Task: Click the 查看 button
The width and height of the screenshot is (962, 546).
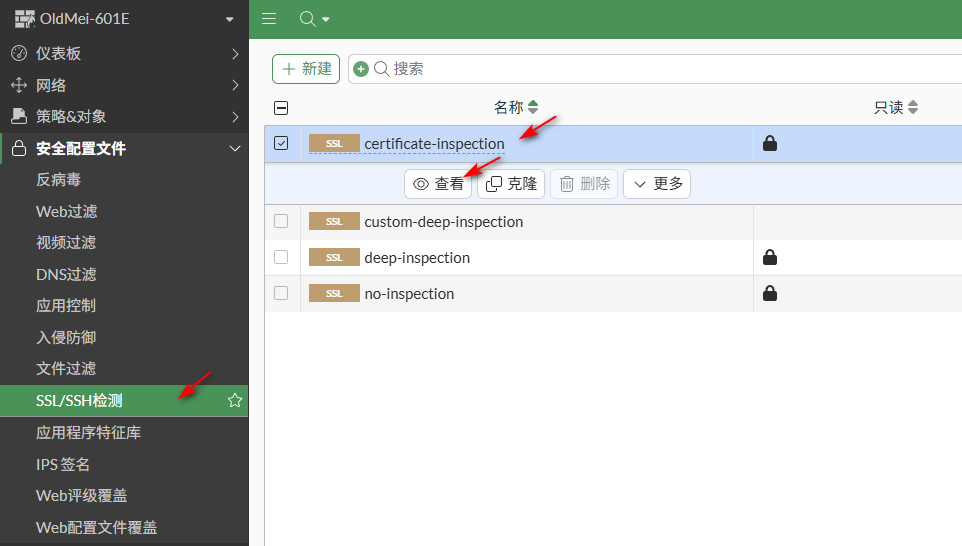Action: (x=438, y=184)
